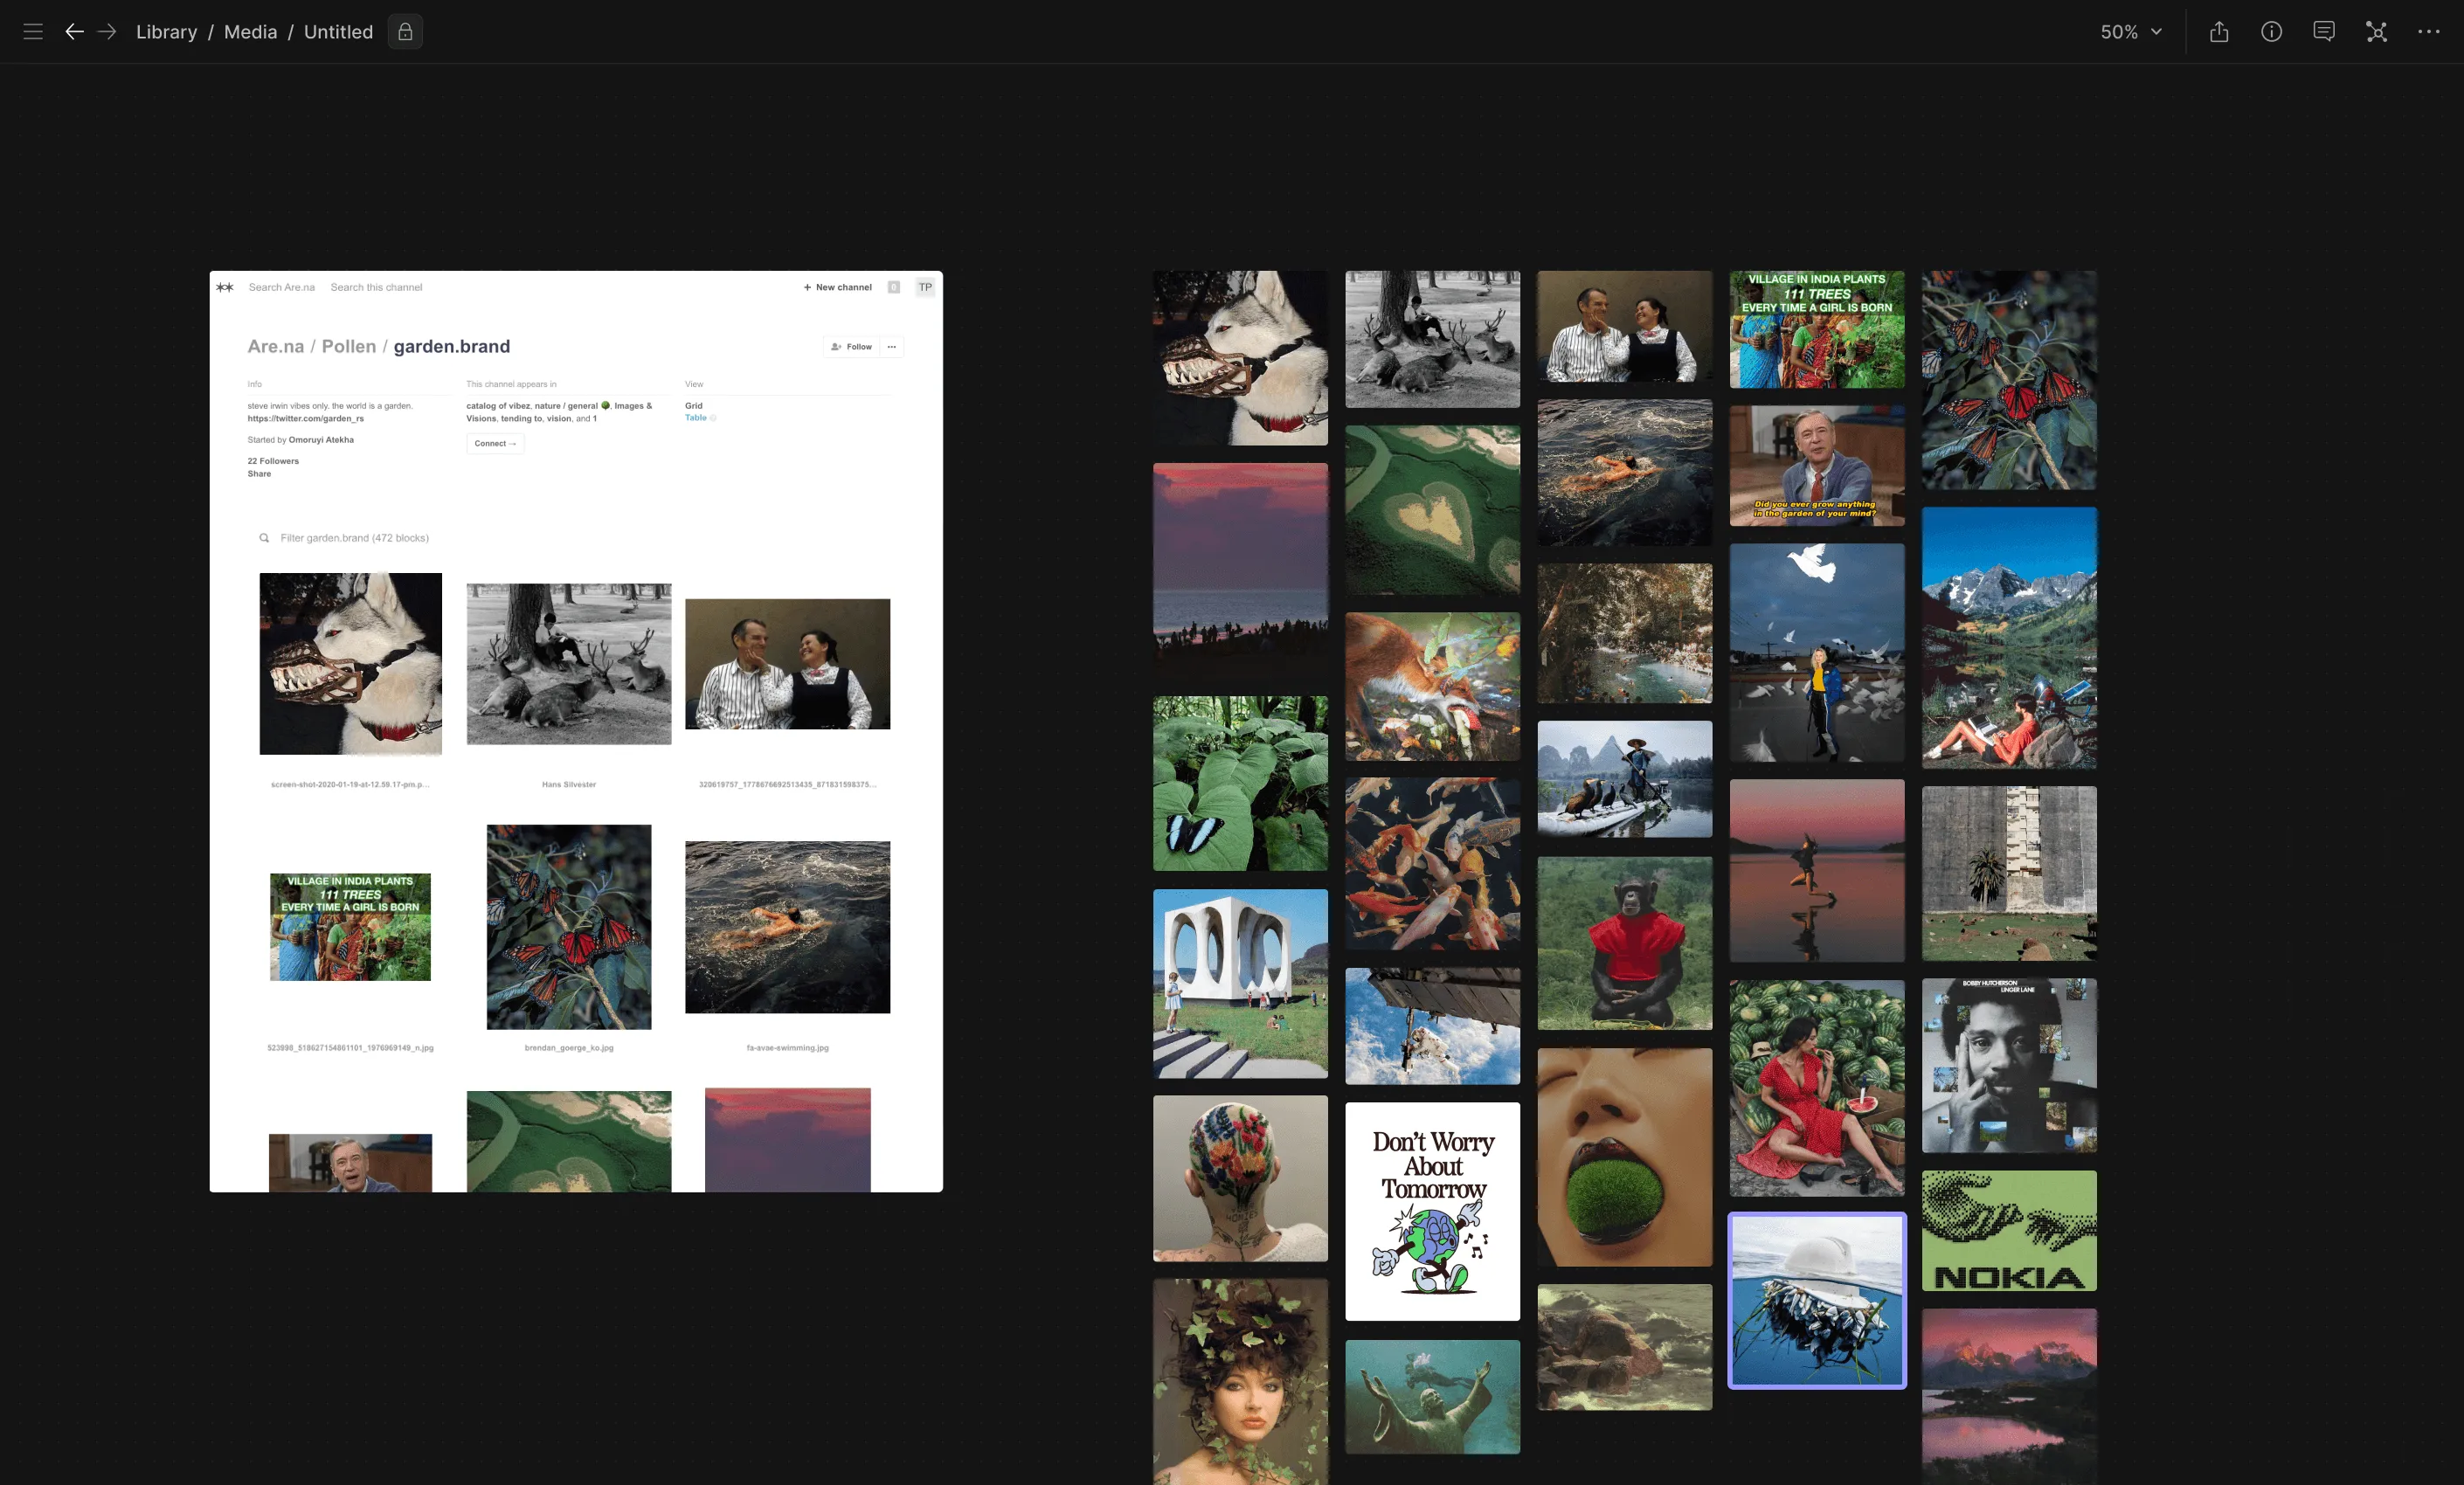Open the three-dot more options menu
2464x1485 pixels.
click(2429, 32)
